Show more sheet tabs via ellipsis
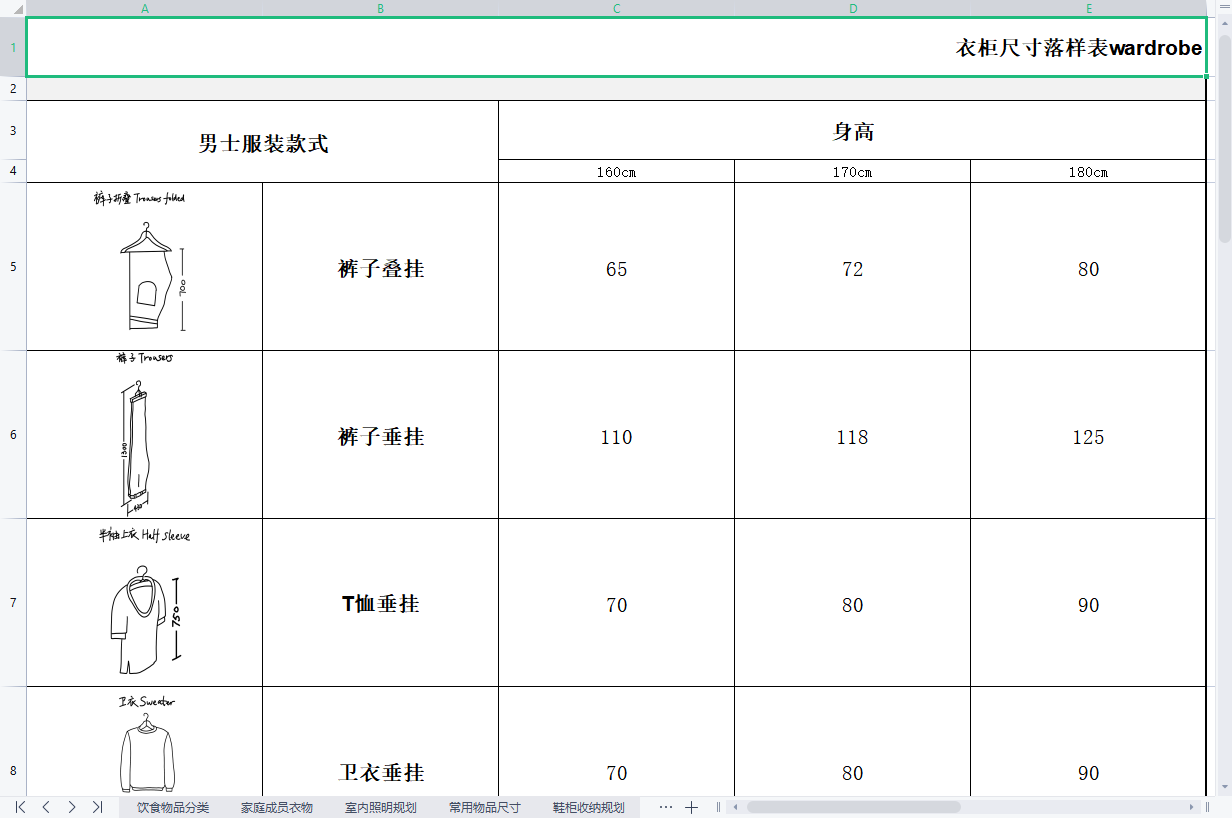Viewport: 1232px width, 818px height. pos(666,807)
